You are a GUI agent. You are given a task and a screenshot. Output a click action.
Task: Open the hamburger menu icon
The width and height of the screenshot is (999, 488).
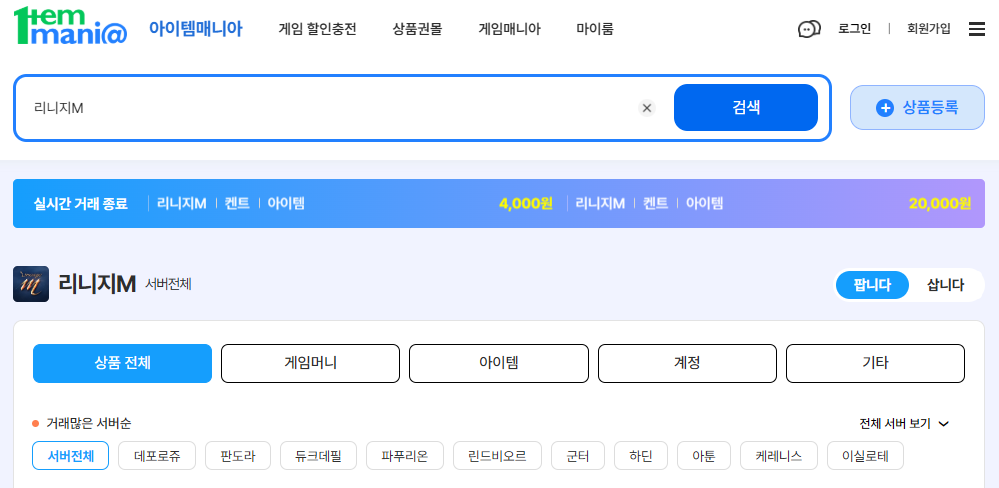[x=977, y=29]
